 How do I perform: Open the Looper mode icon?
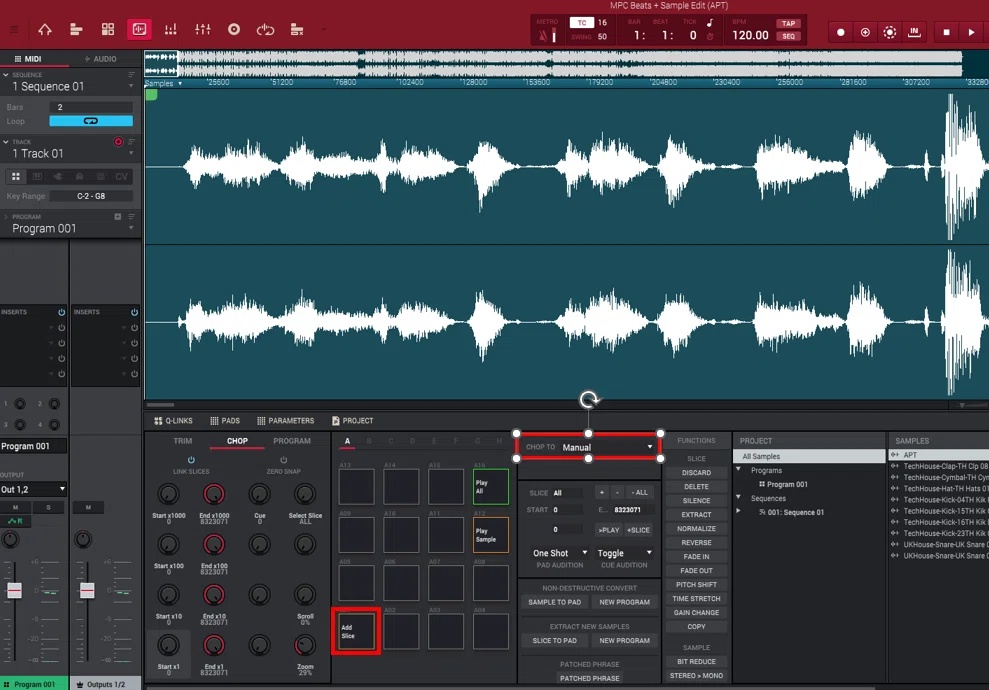point(266,30)
